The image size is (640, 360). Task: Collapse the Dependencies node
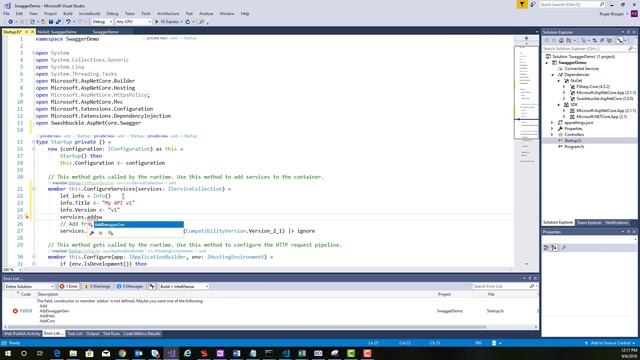click(x=553, y=75)
